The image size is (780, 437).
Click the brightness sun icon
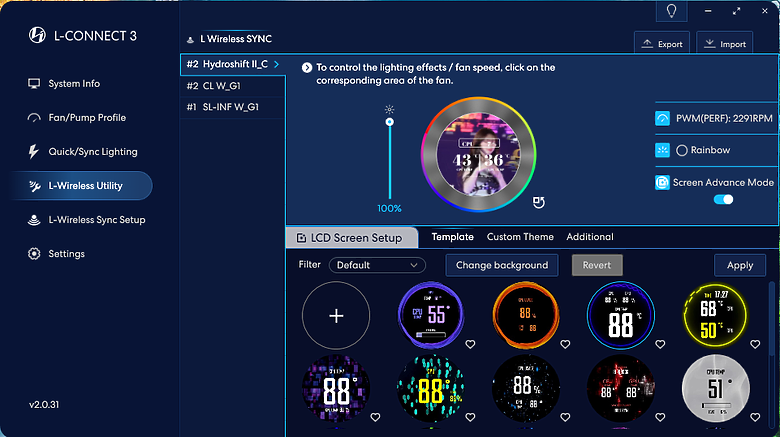390,109
